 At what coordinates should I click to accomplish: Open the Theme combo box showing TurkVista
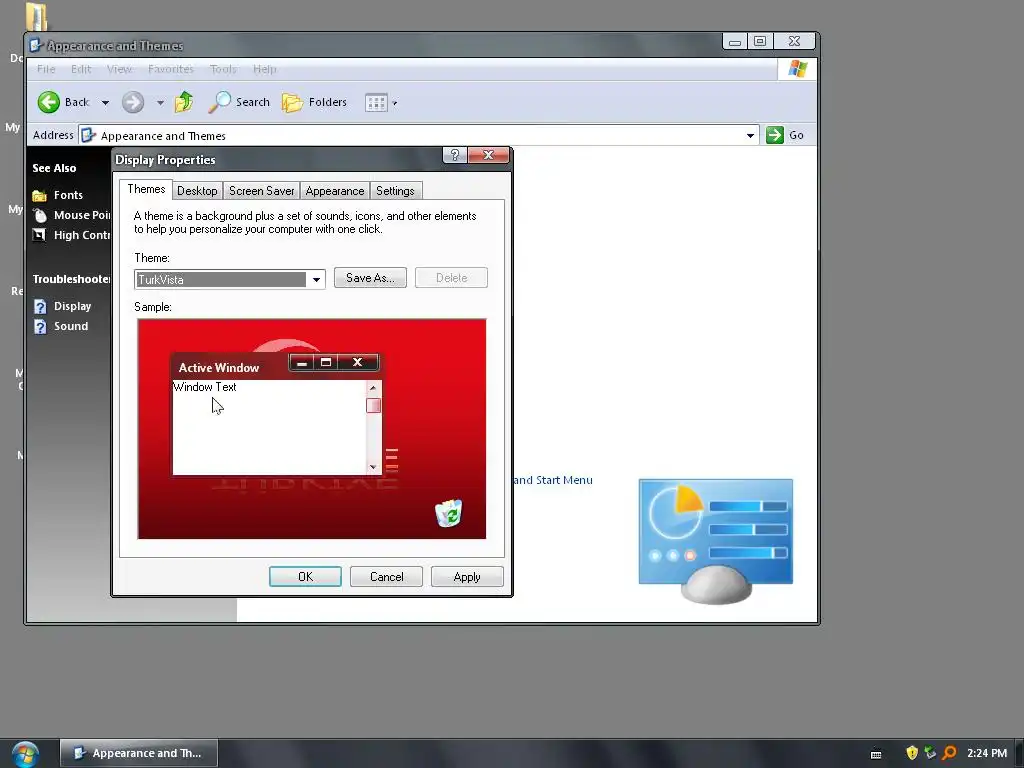(230, 280)
